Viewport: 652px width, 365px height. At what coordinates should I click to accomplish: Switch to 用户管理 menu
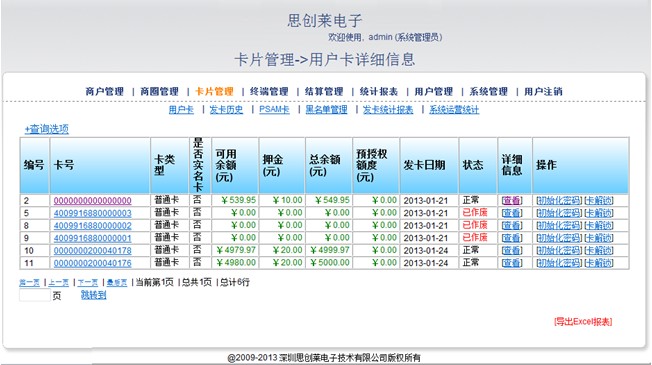coord(434,91)
